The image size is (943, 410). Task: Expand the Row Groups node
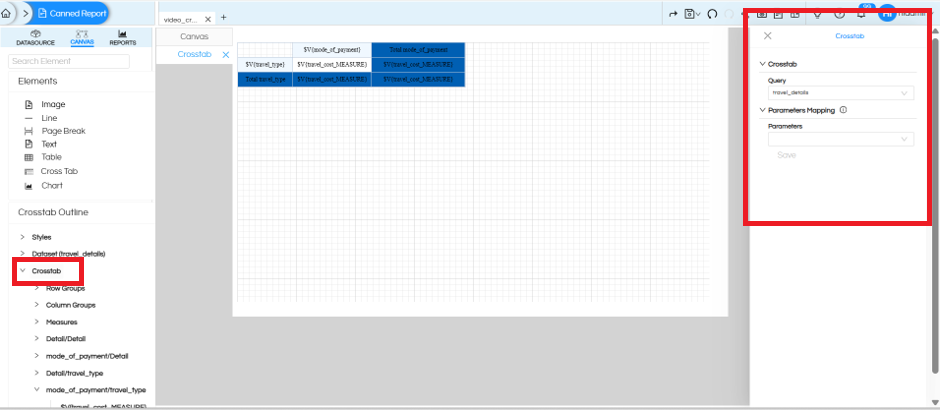37,288
